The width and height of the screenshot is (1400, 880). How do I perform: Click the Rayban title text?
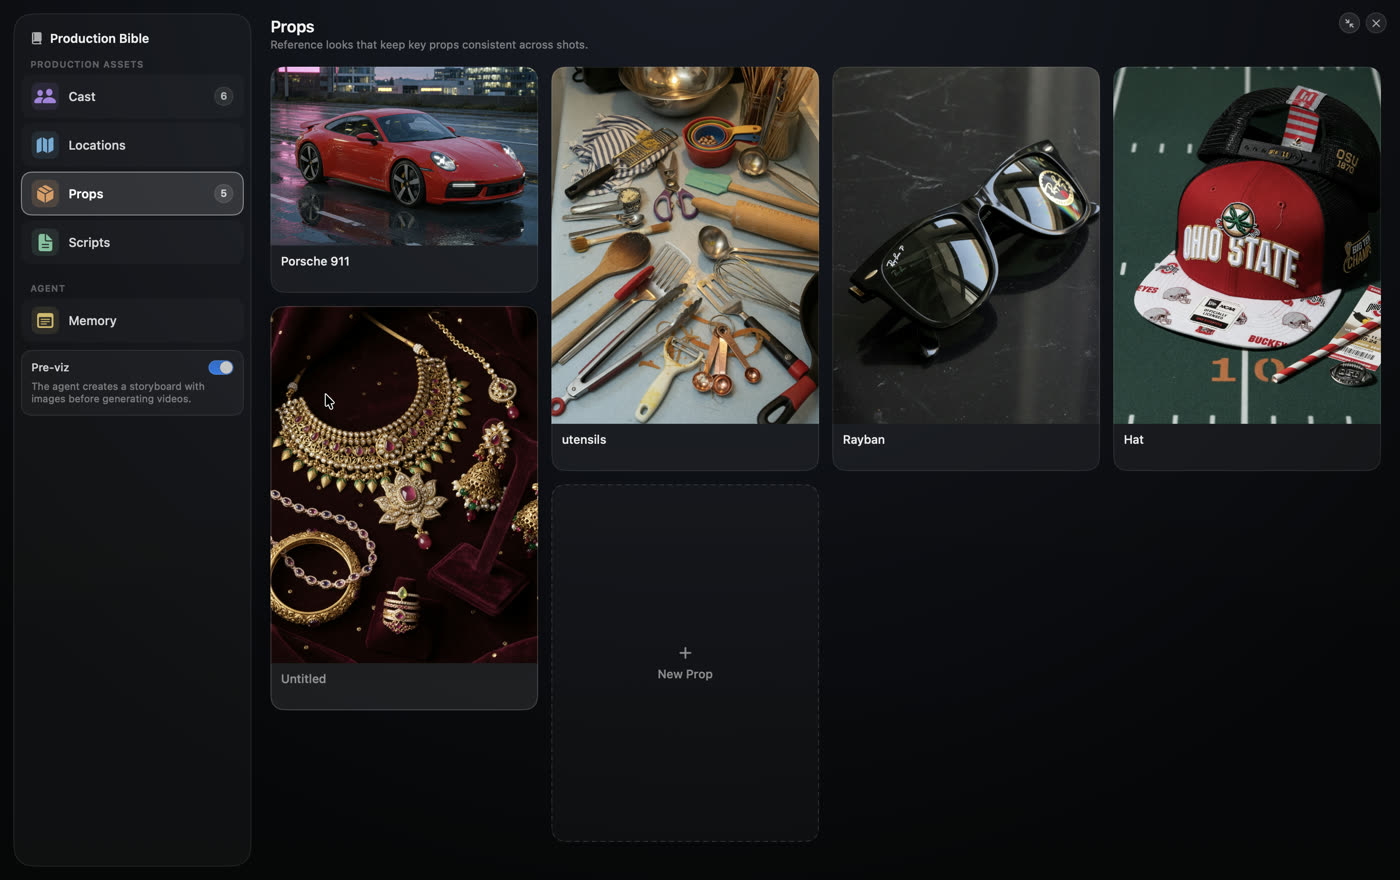pos(864,439)
